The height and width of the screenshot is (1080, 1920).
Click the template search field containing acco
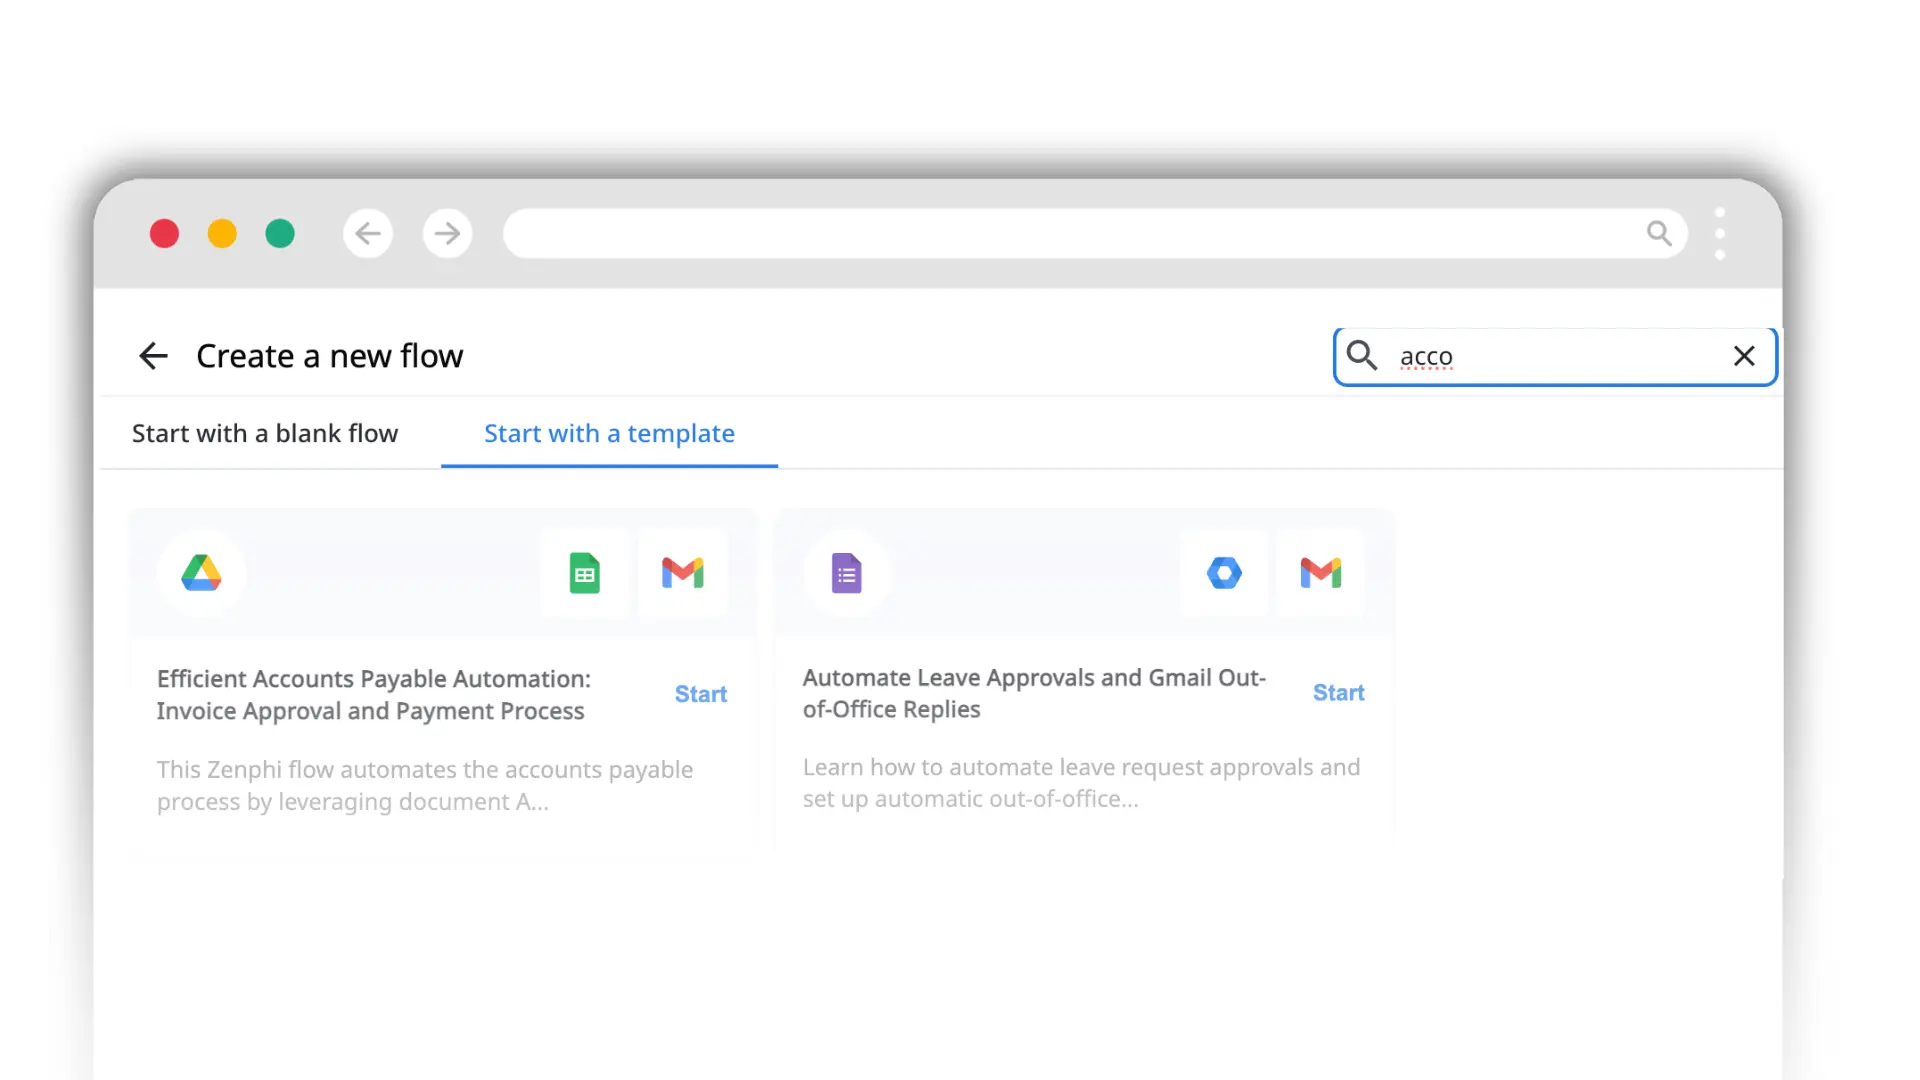[x=1560, y=356]
